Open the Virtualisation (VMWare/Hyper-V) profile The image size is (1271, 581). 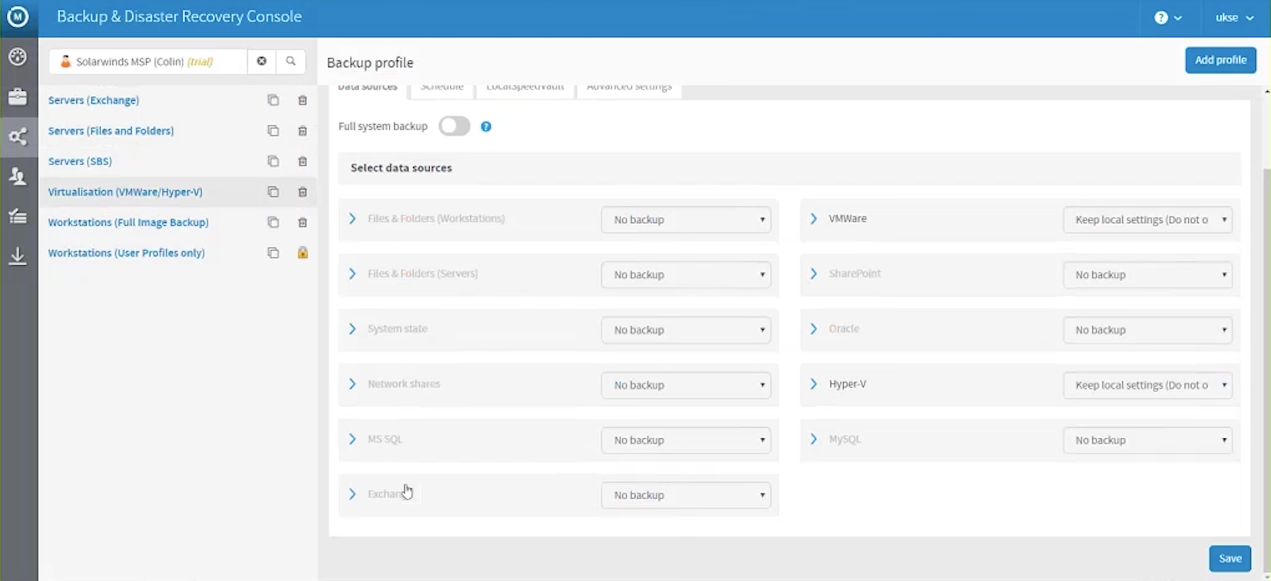[125, 192]
